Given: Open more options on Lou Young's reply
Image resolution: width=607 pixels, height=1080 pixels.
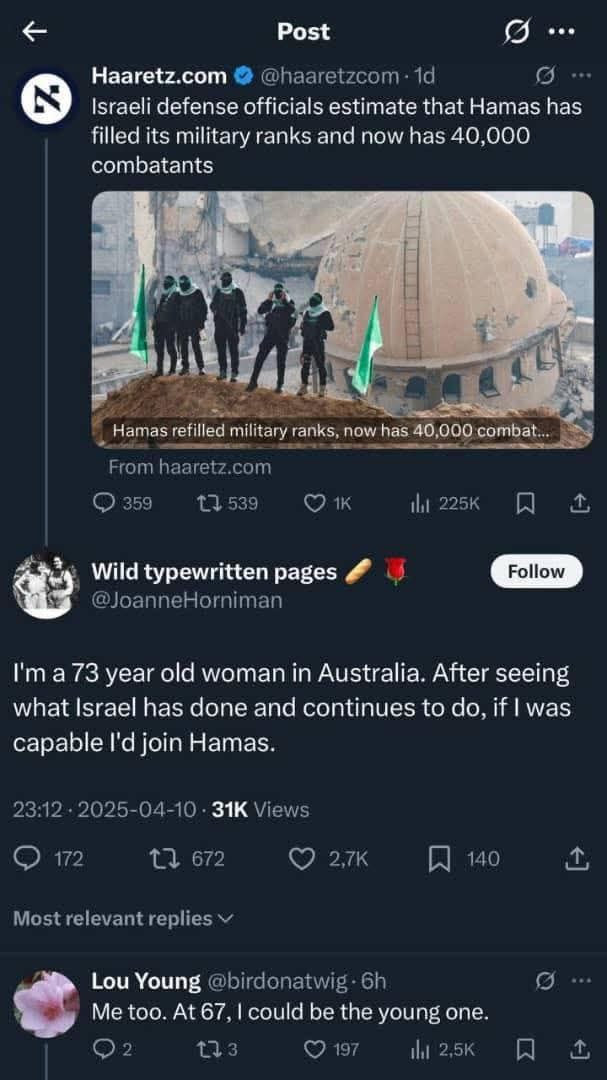Looking at the screenshot, I should tap(581, 981).
